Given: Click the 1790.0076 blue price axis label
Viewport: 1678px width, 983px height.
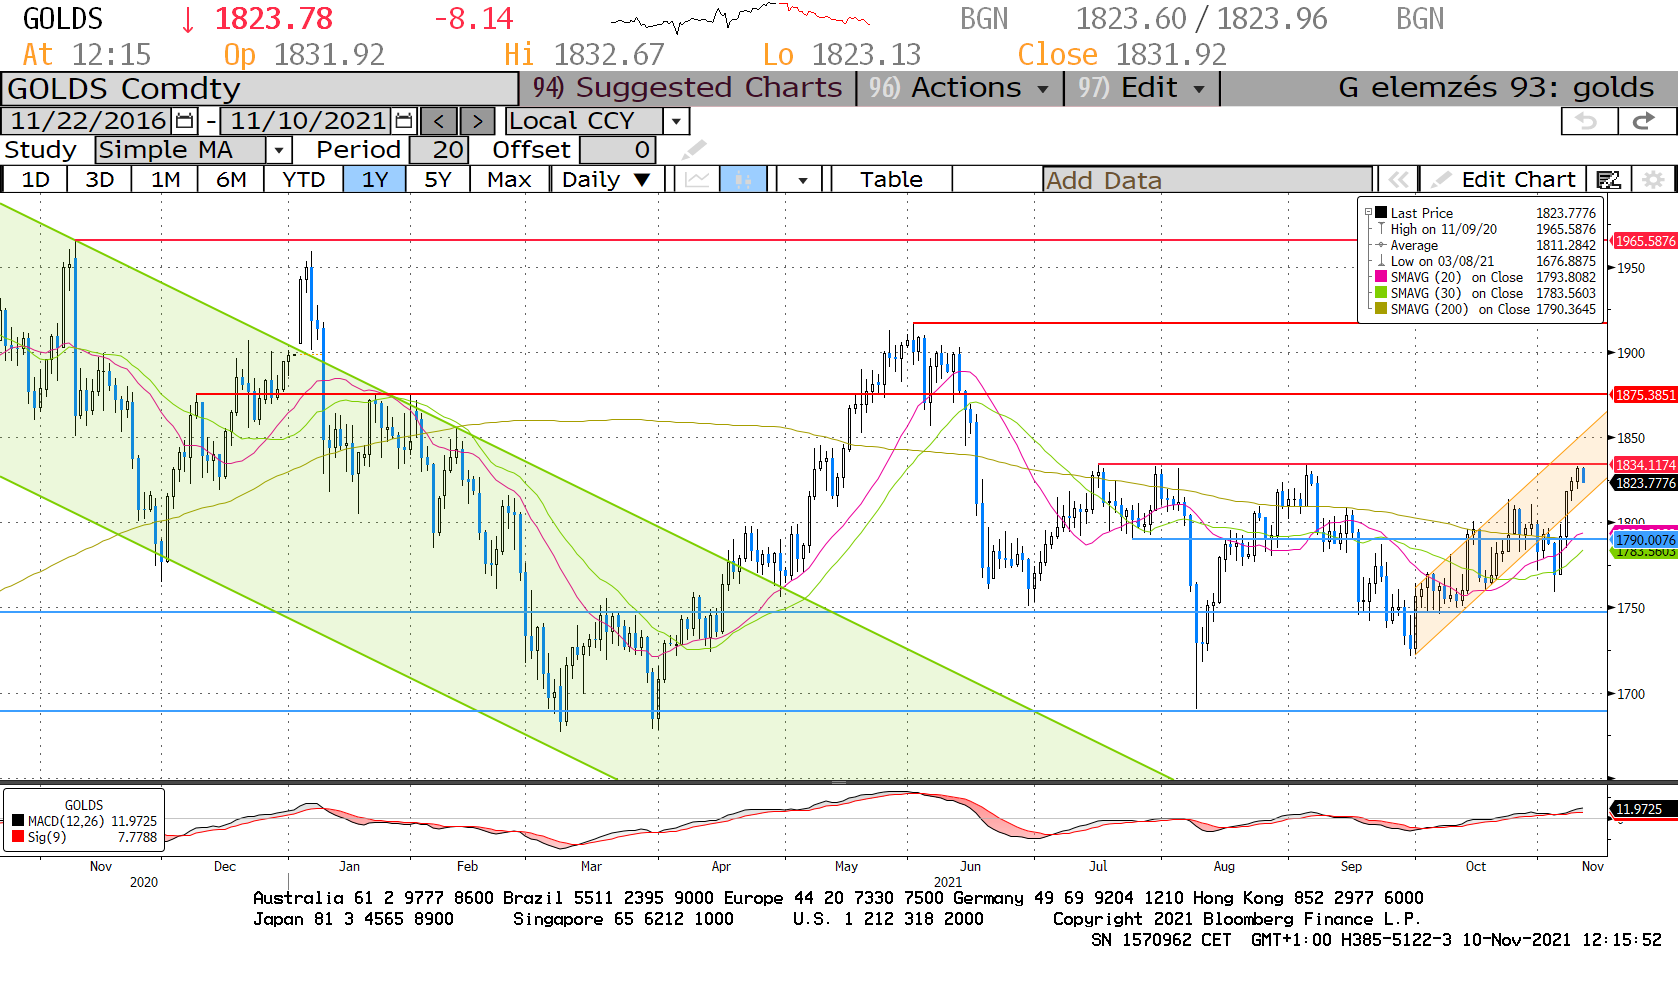Looking at the screenshot, I should (1645, 540).
